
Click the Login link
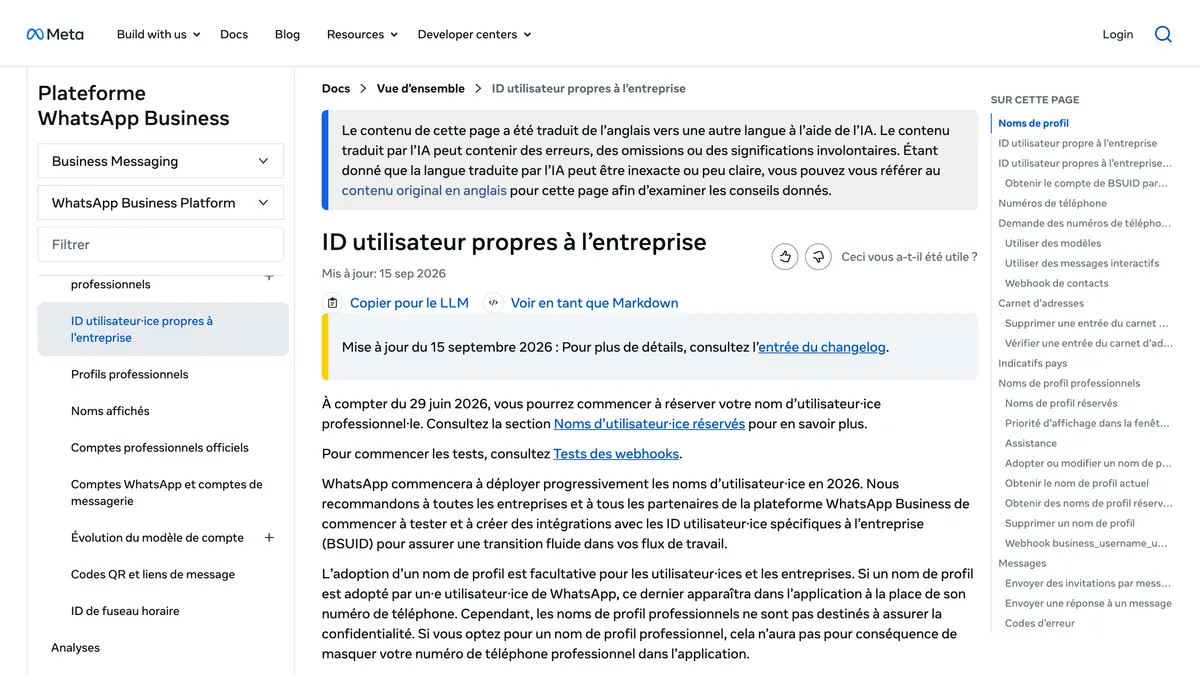[1118, 34]
